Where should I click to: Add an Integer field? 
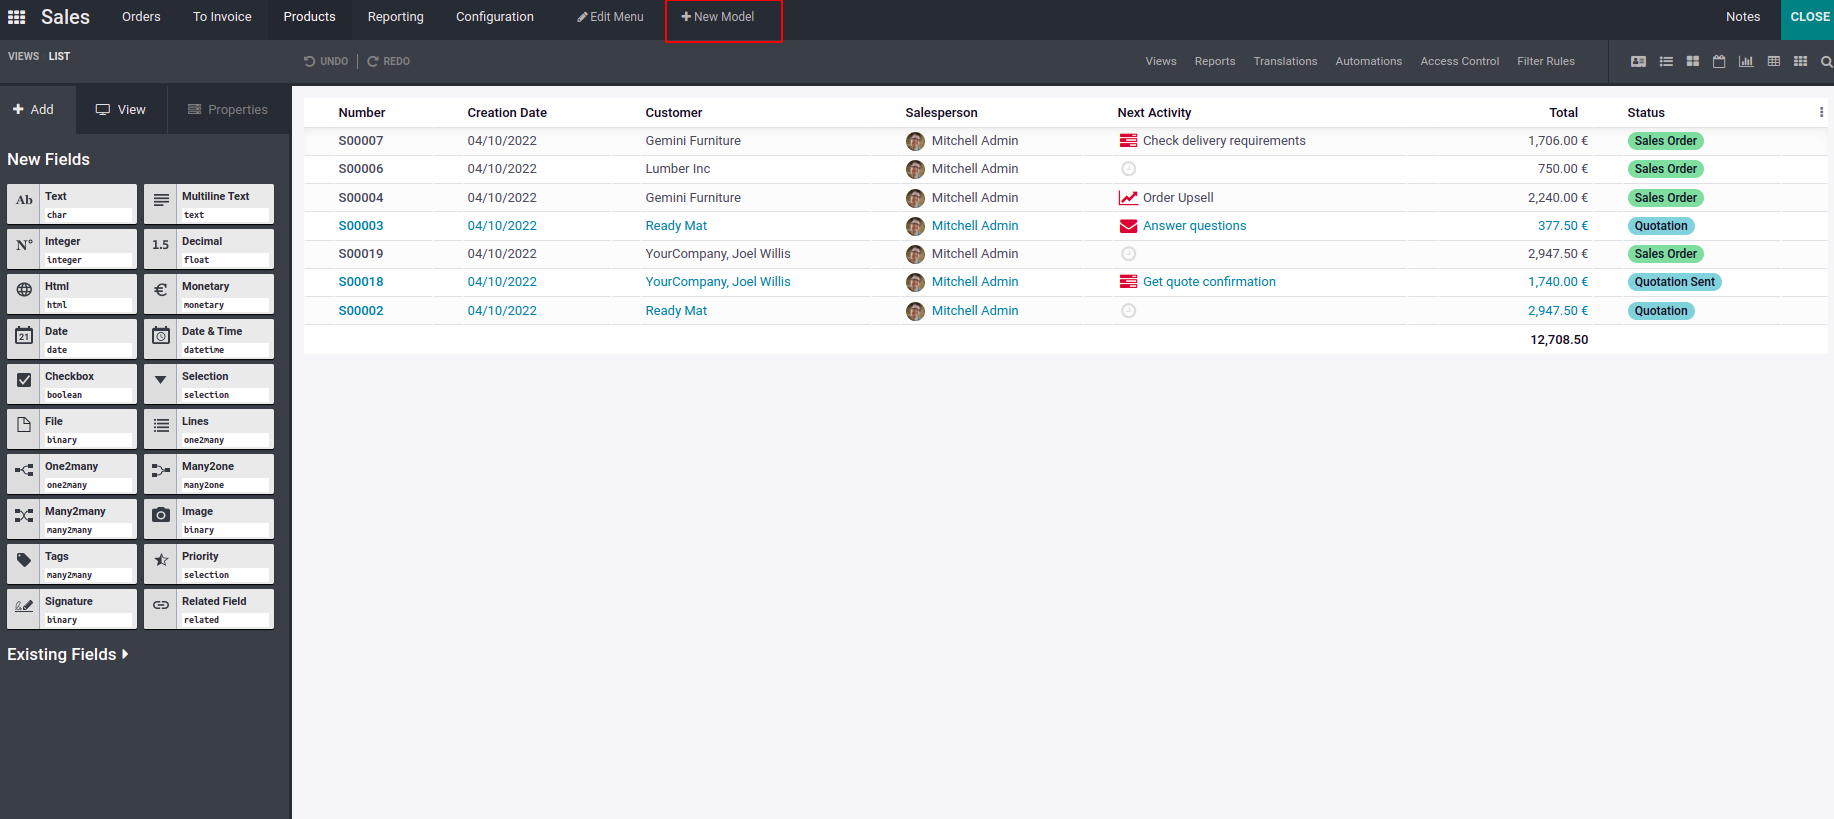(x=72, y=249)
